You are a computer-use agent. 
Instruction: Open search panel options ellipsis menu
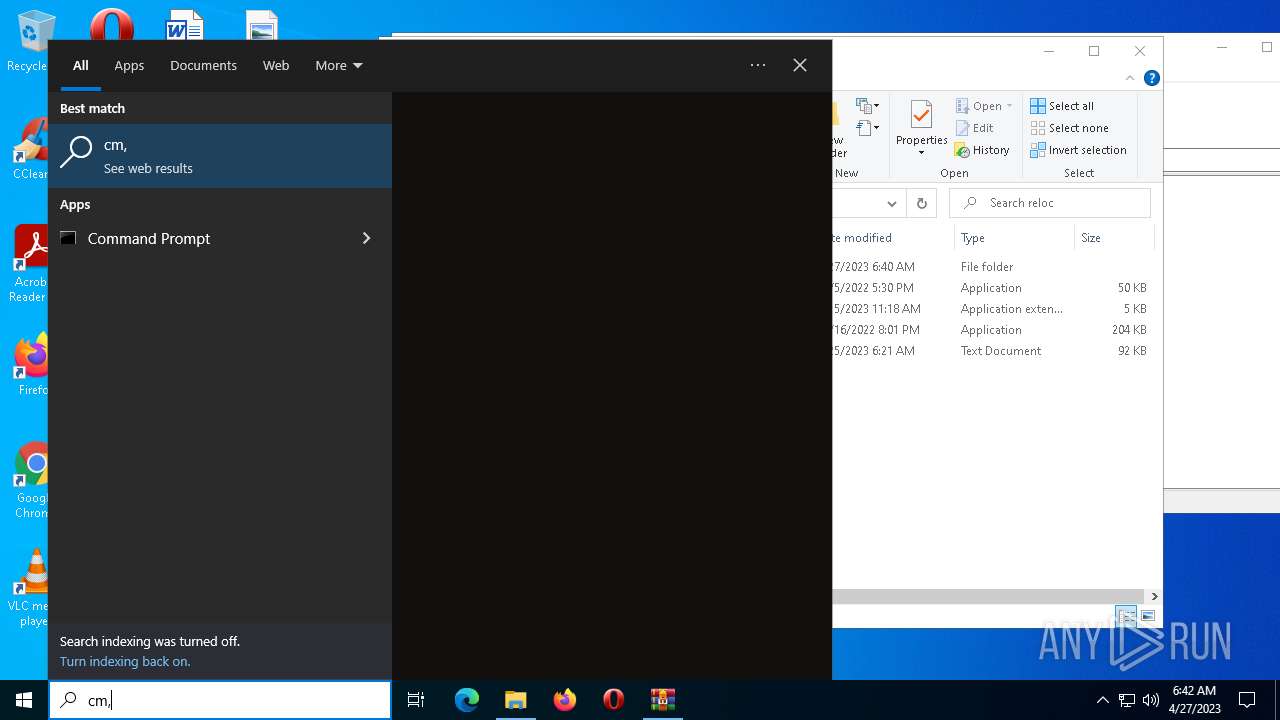point(758,65)
